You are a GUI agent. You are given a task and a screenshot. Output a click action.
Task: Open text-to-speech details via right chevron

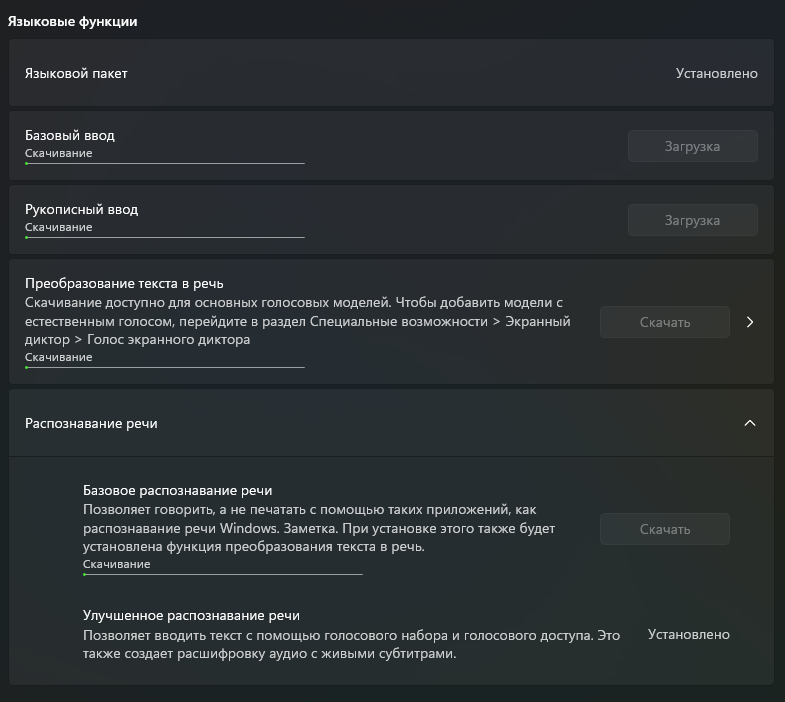click(x=749, y=322)
